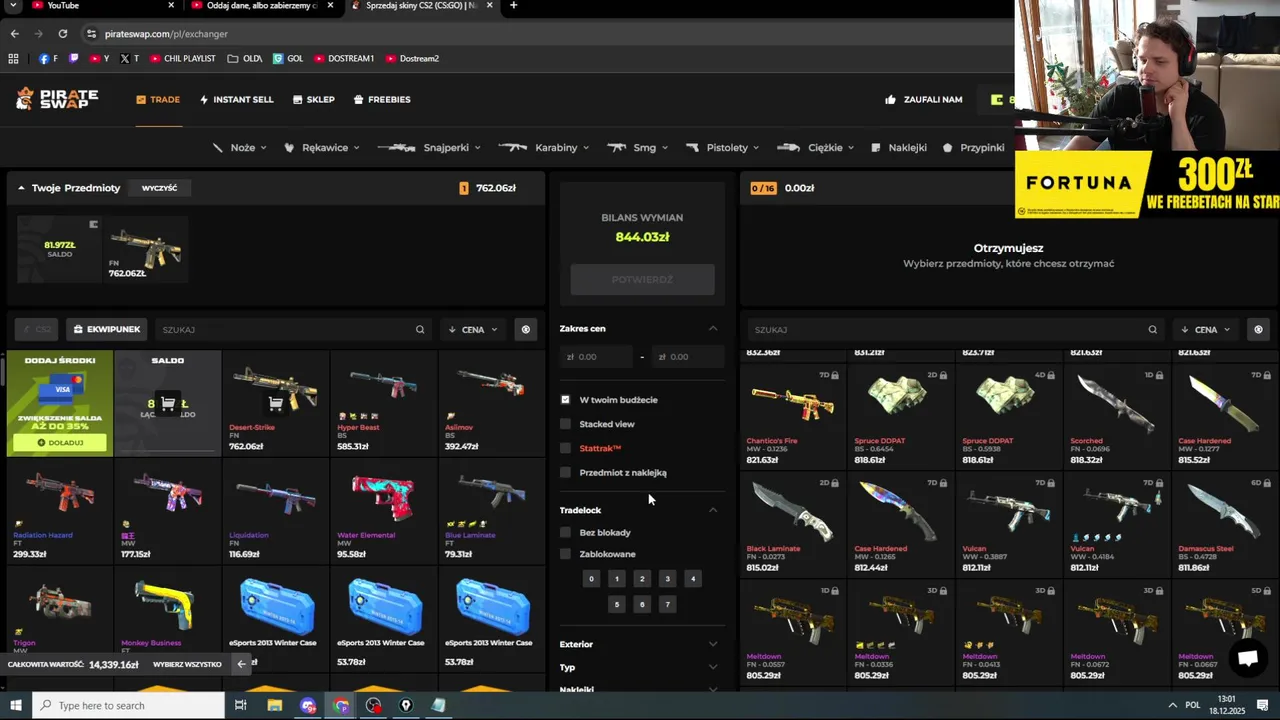Open the Freebies tab
1280x720 pixels.
point(382,99)
